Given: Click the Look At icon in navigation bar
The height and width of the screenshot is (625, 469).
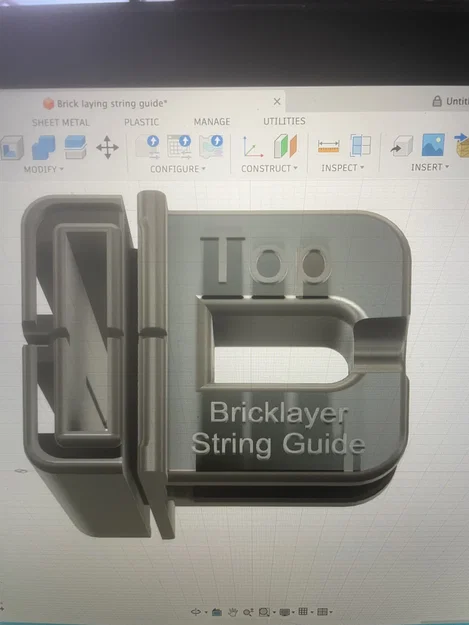Looking at the screenshot, I should click(217, 612).
